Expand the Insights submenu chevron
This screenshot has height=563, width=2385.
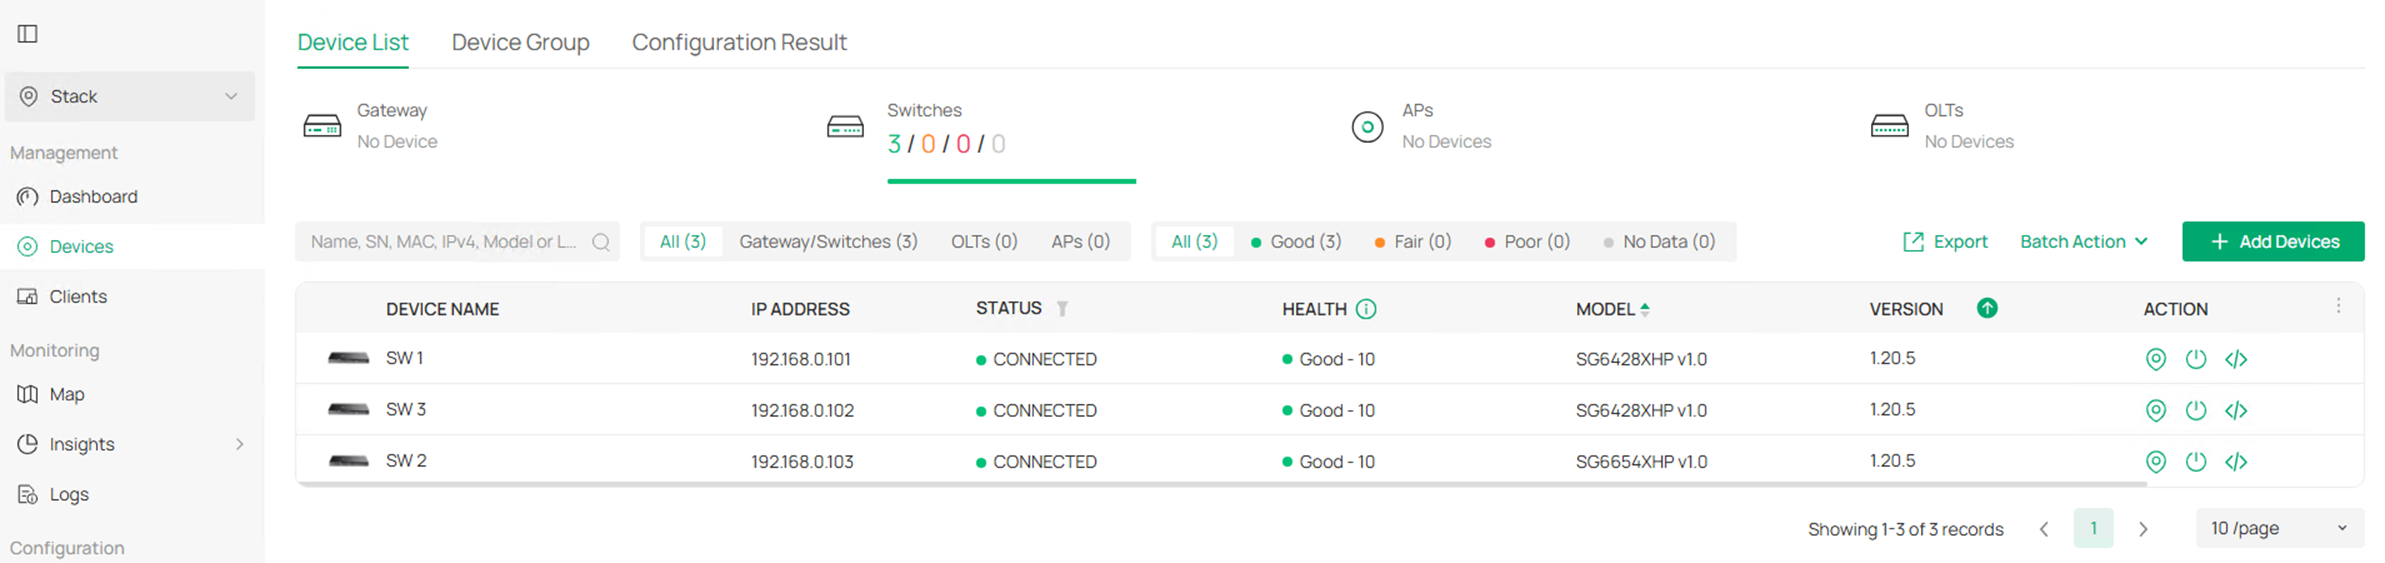click(x=239, y=444)
